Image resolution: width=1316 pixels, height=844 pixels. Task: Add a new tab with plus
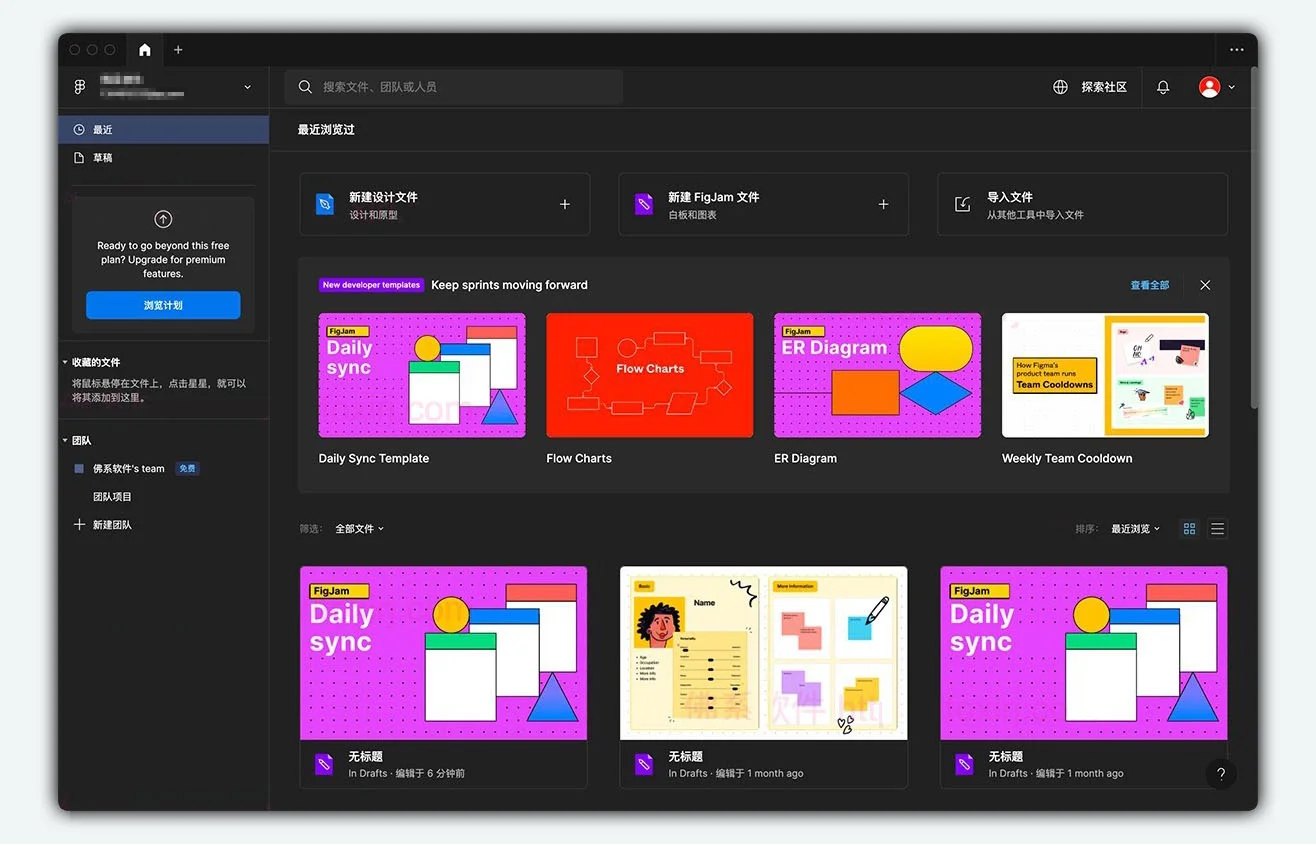coord(178,49)
